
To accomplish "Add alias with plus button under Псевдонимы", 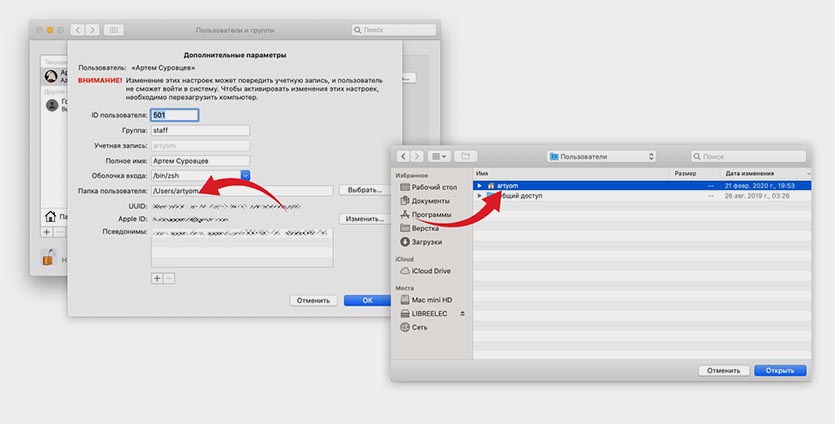I will (x=157, y=279).
